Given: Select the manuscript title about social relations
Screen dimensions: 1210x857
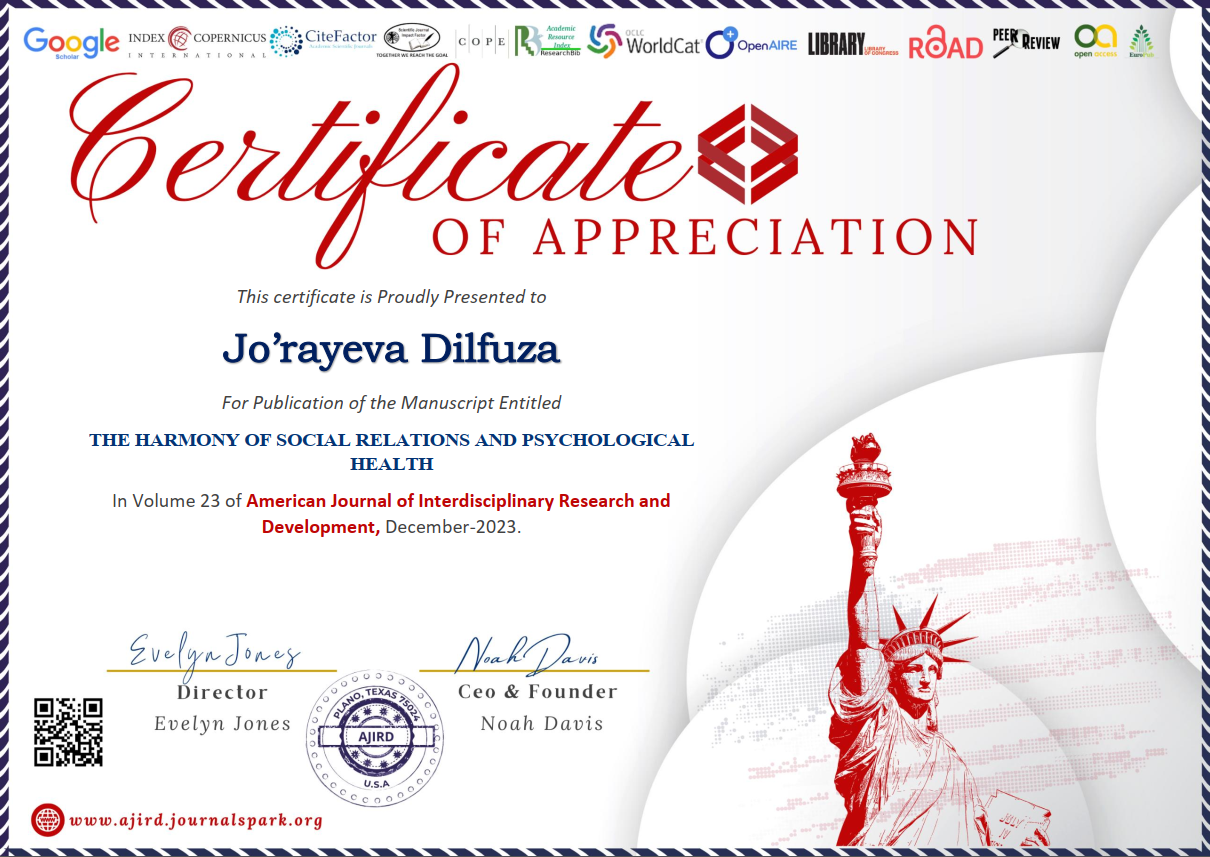Looking at the screenshot, I should [392, 452].
